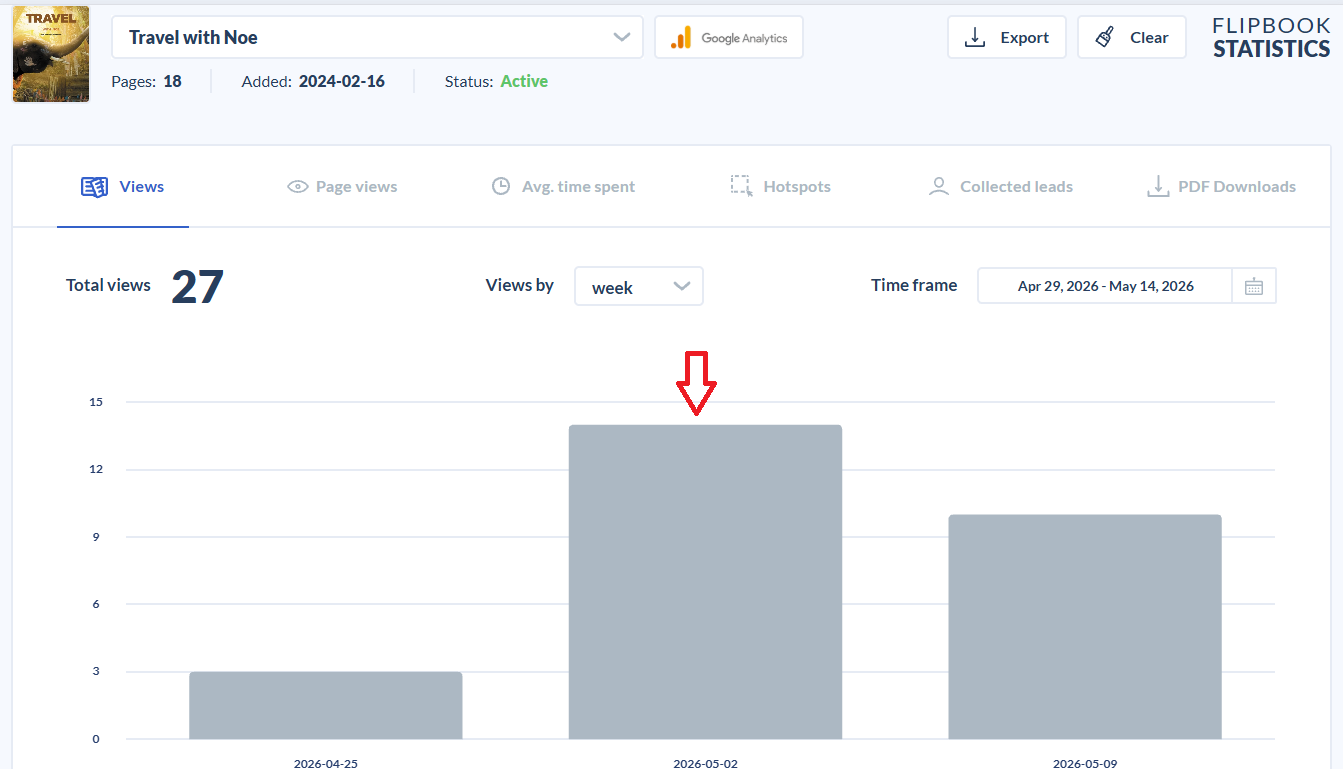1343x769 pixels.
Task: Click the download icon in Export button
Action: pyautogui.click(x=974, y=38)
